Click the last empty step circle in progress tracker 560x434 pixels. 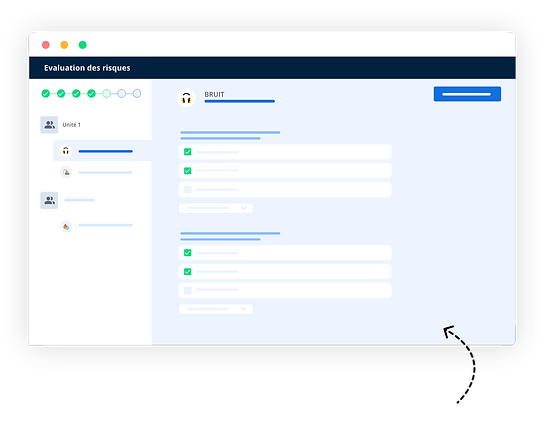tap(137, 94)
